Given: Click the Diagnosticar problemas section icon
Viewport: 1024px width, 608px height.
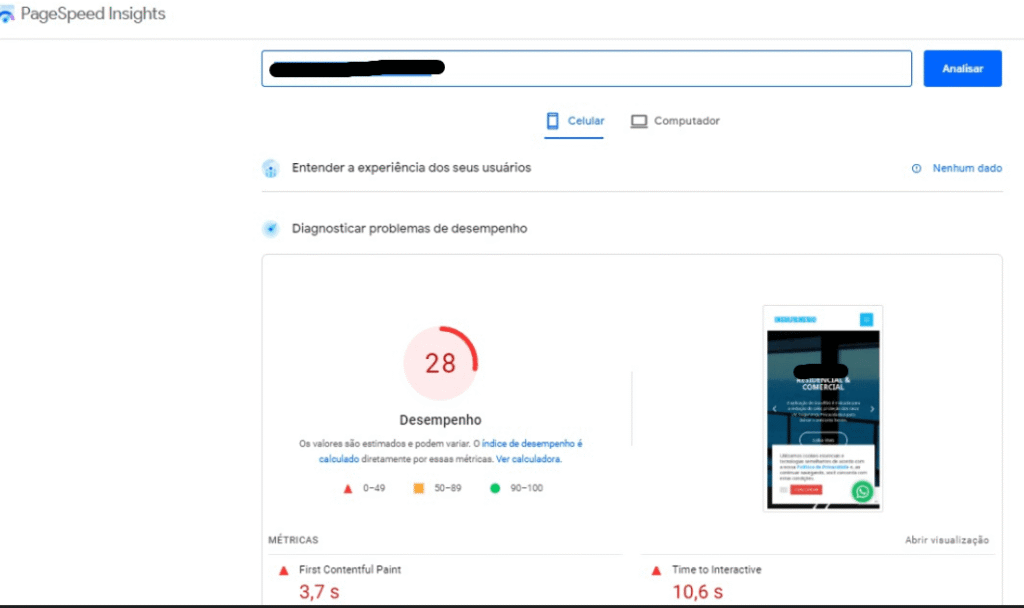Looking at the screenshot, I should [270, 228].
